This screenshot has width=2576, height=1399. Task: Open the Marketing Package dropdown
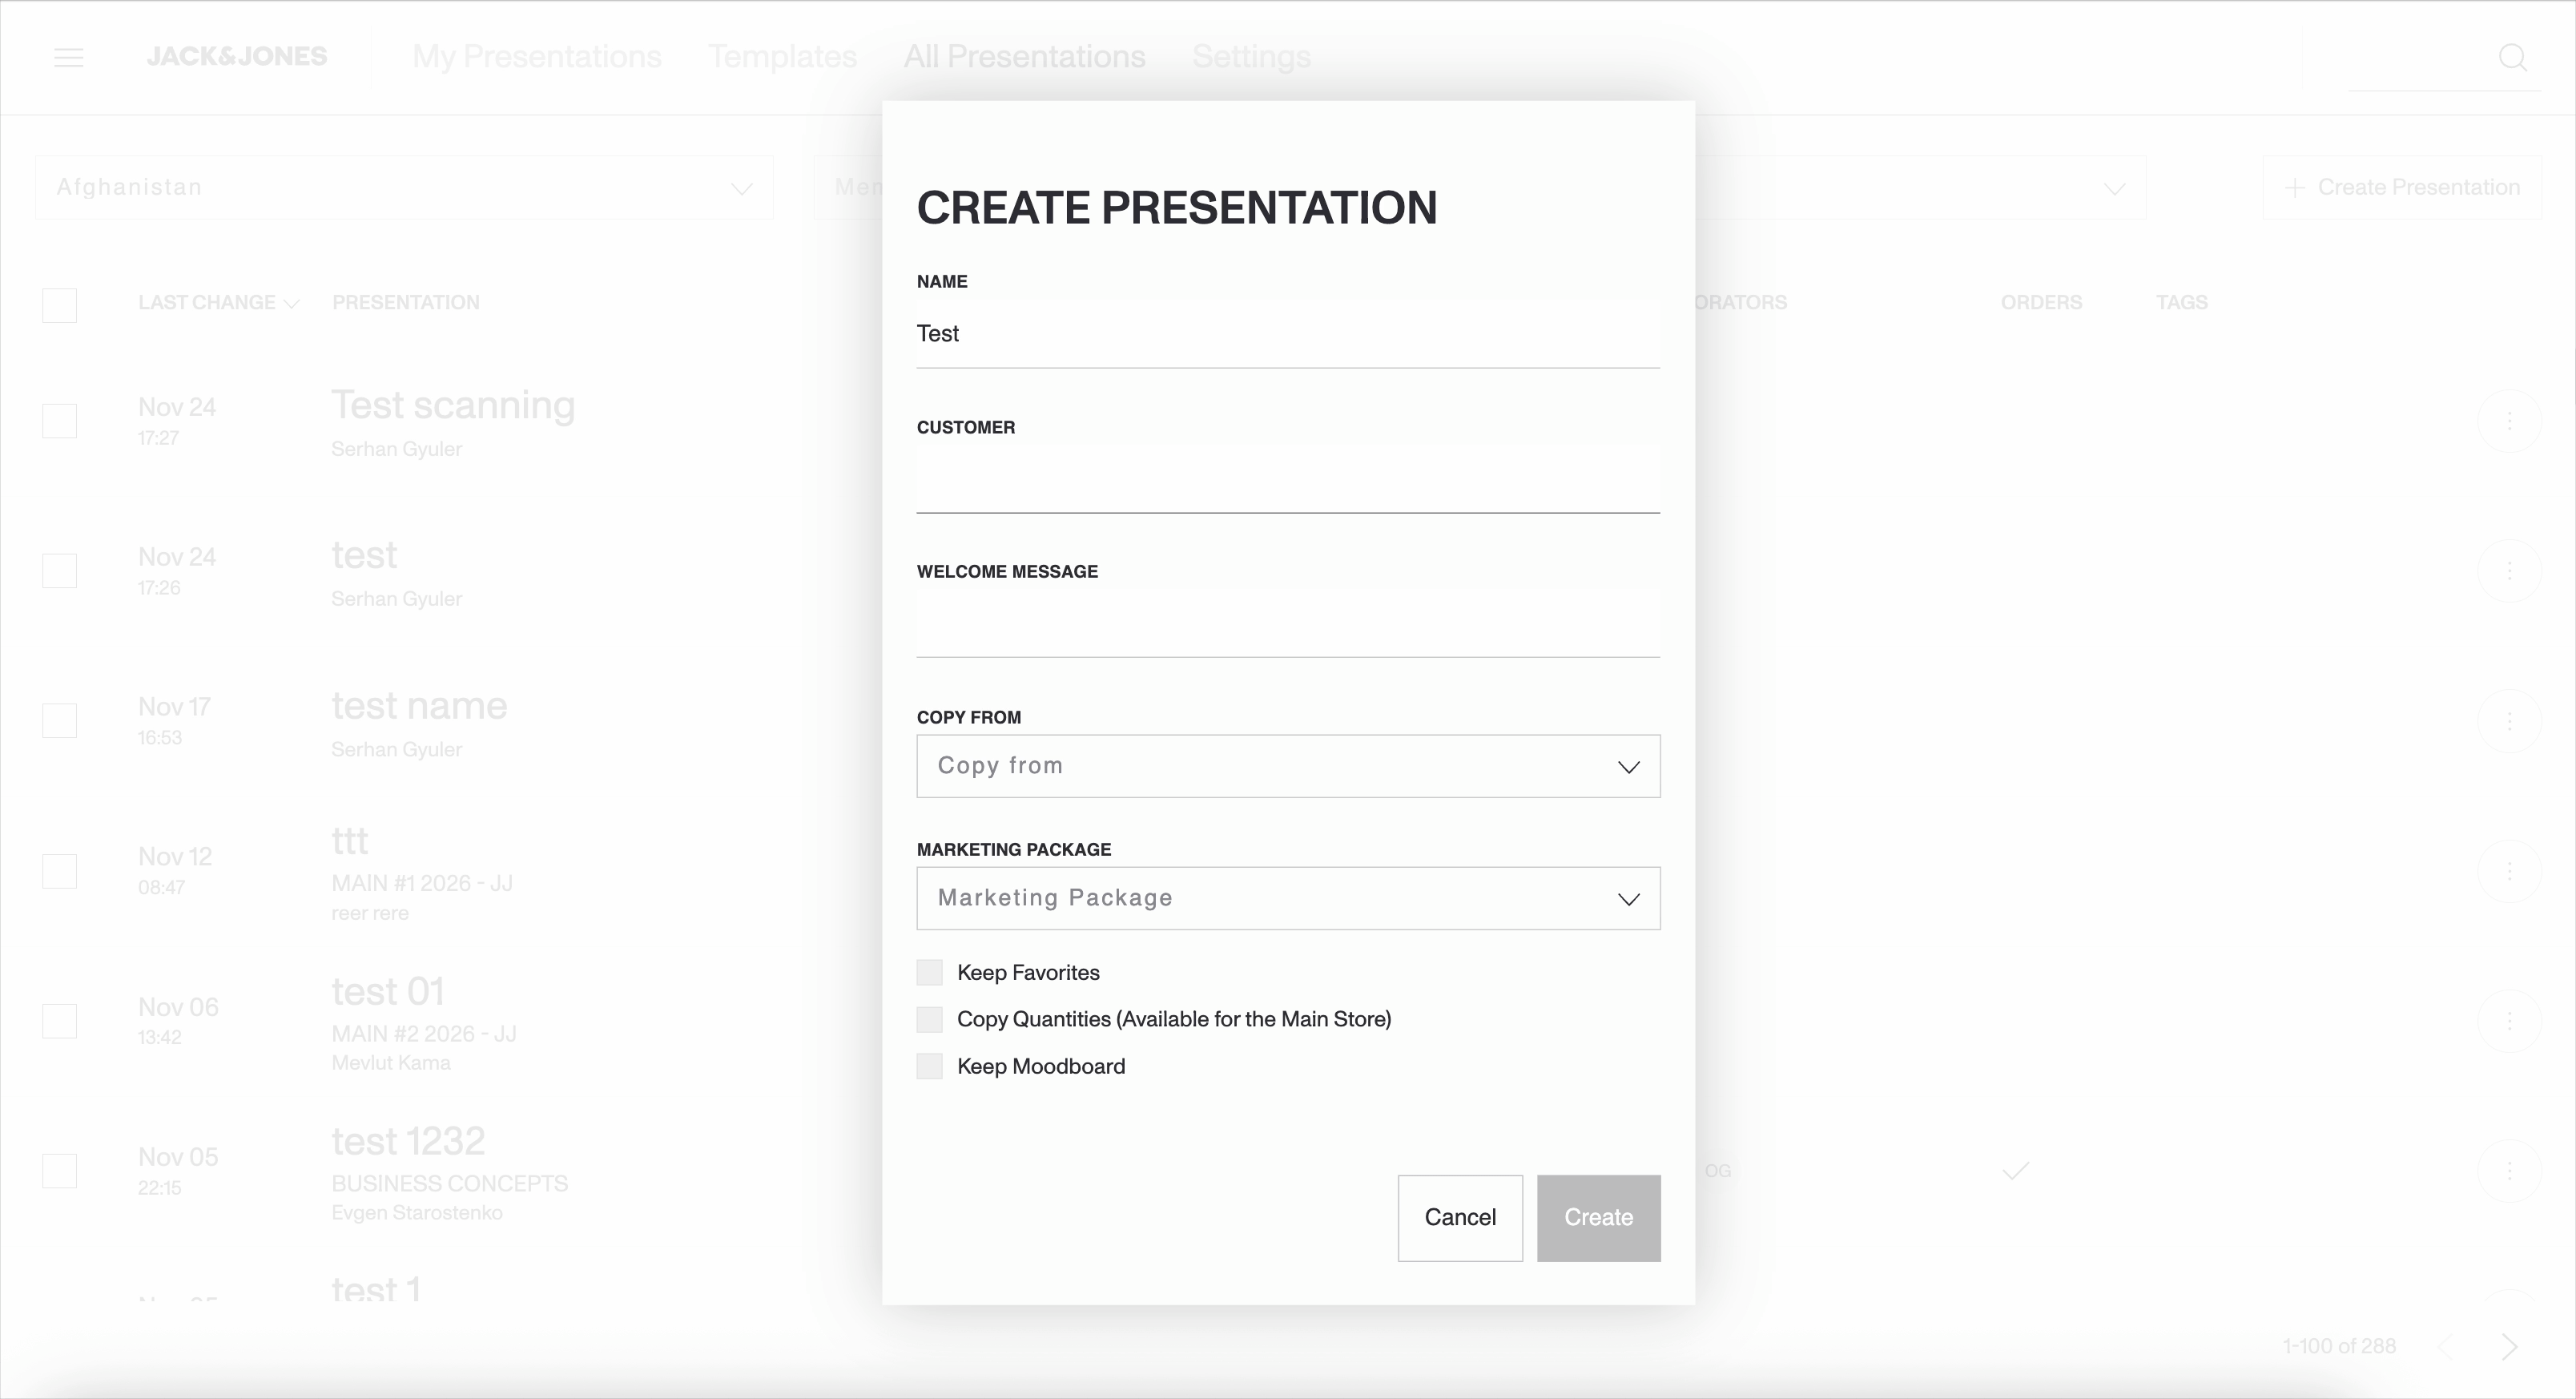[x=1288, y=898]
